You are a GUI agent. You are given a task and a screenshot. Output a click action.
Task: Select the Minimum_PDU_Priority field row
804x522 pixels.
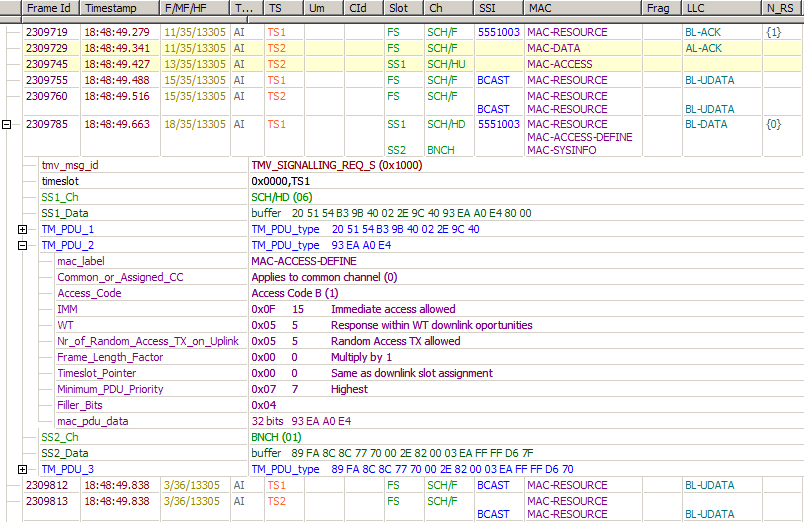tap(110, 389)
